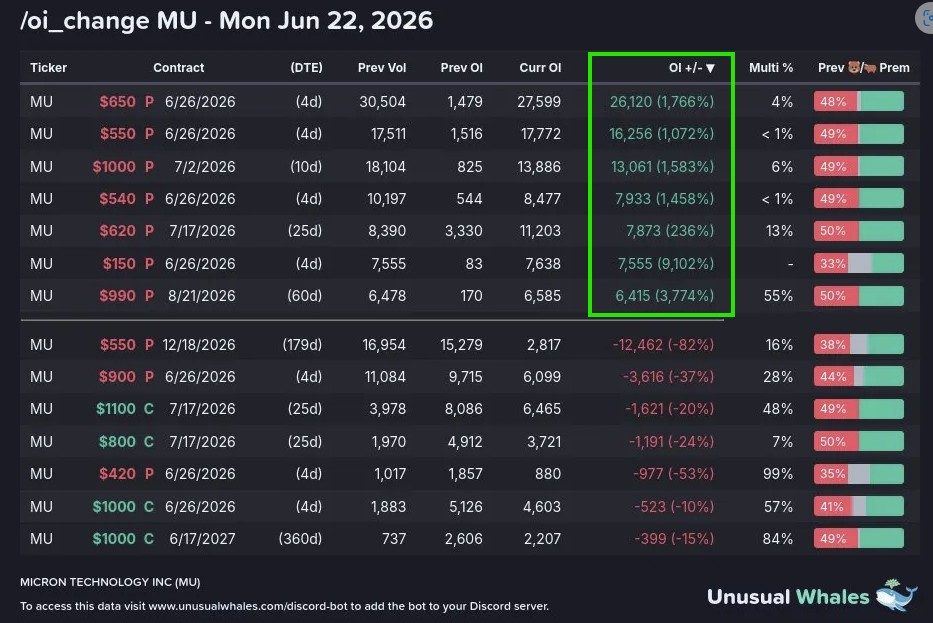This screenshot has height=623, width=933.
Task: Select the Curr OI column header
Action: click(540, 68)
